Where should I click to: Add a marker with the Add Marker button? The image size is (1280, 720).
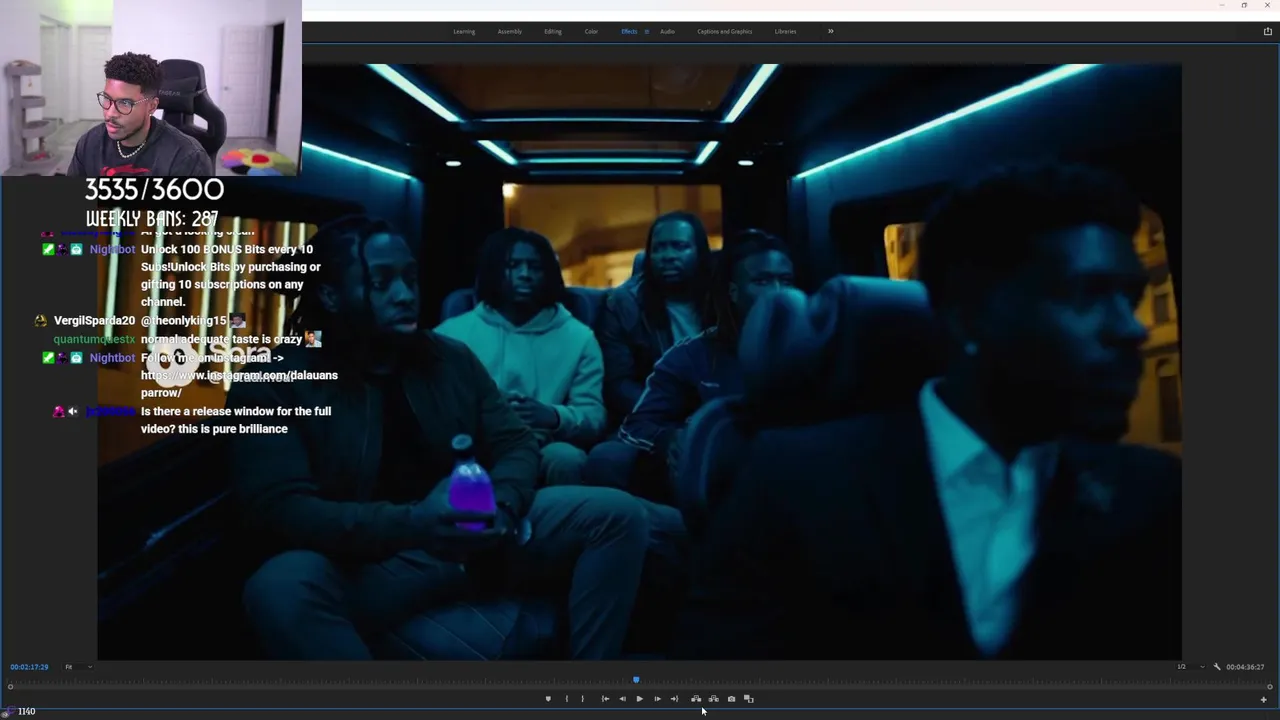click(548, 699)
